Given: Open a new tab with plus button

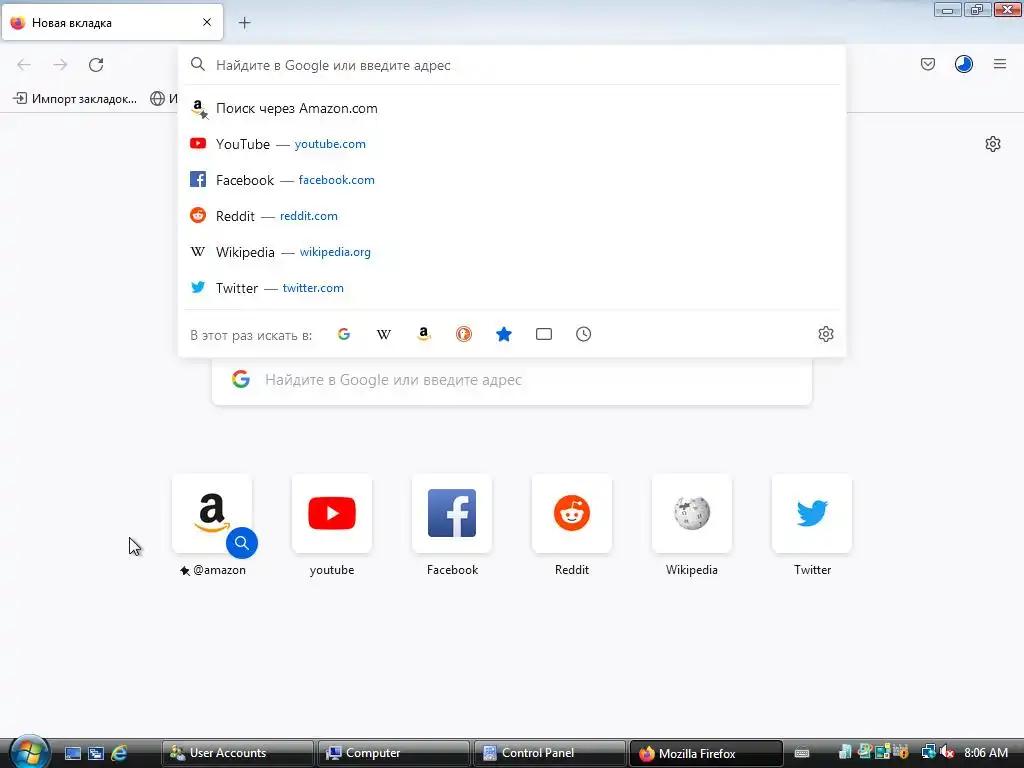Looking at the screenshot, I should [x=244, y=23].
